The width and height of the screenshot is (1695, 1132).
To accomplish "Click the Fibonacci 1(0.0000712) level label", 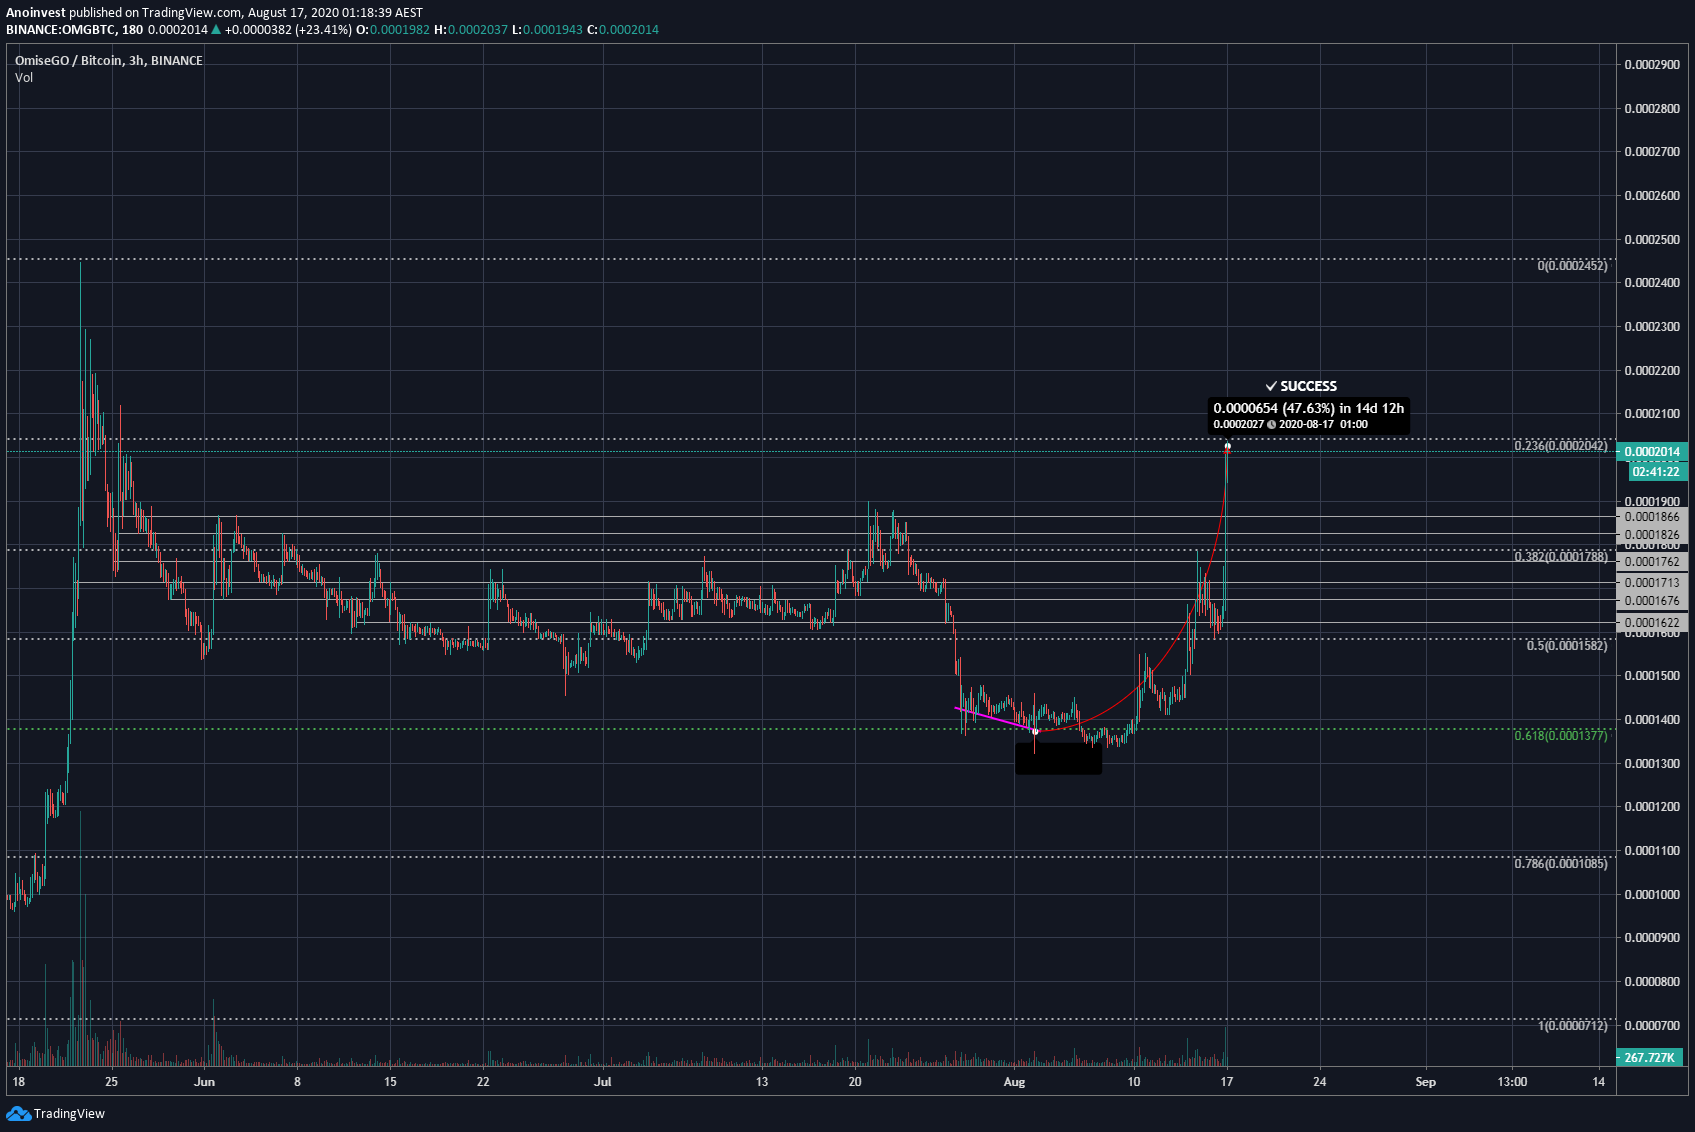I will click(1573, 1026).
